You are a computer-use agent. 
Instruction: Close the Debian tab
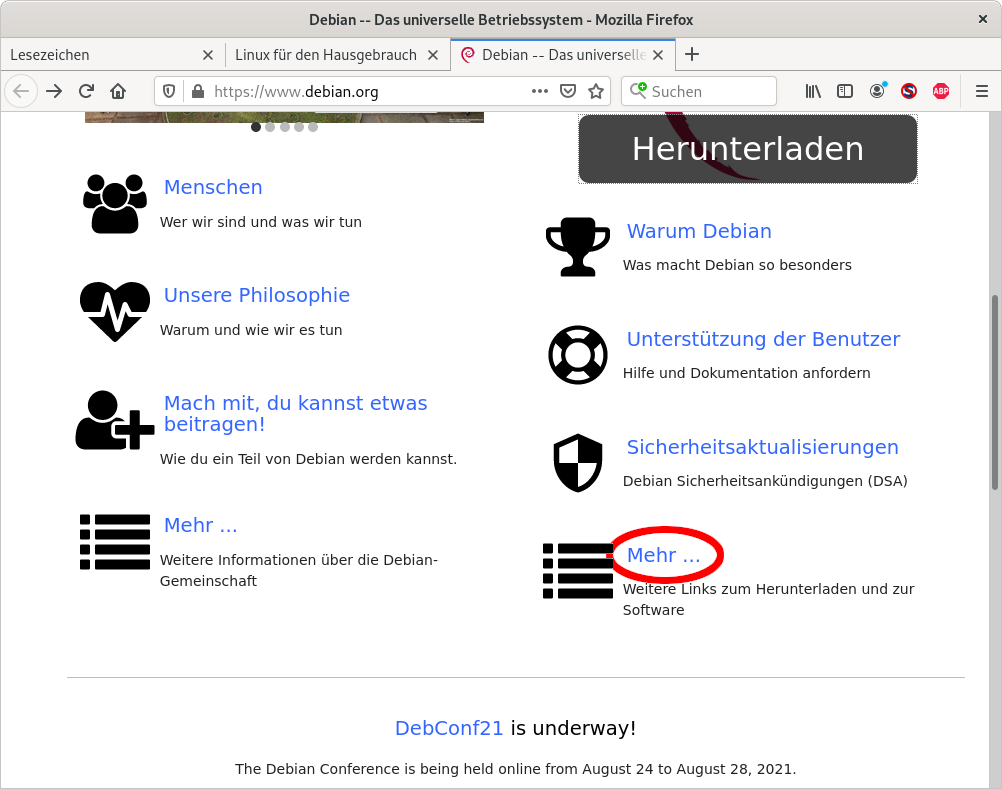[658, 55]
